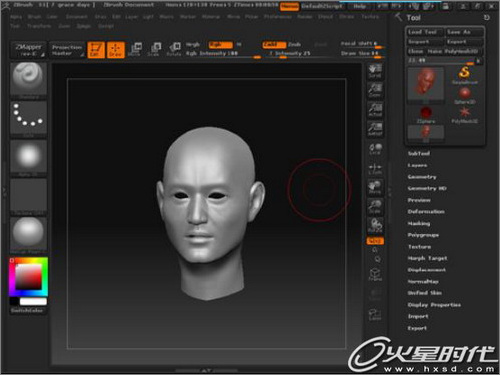Open the Alpha menu
The image size is (500, 375).
pyautogui.click(x=16, y=17)
